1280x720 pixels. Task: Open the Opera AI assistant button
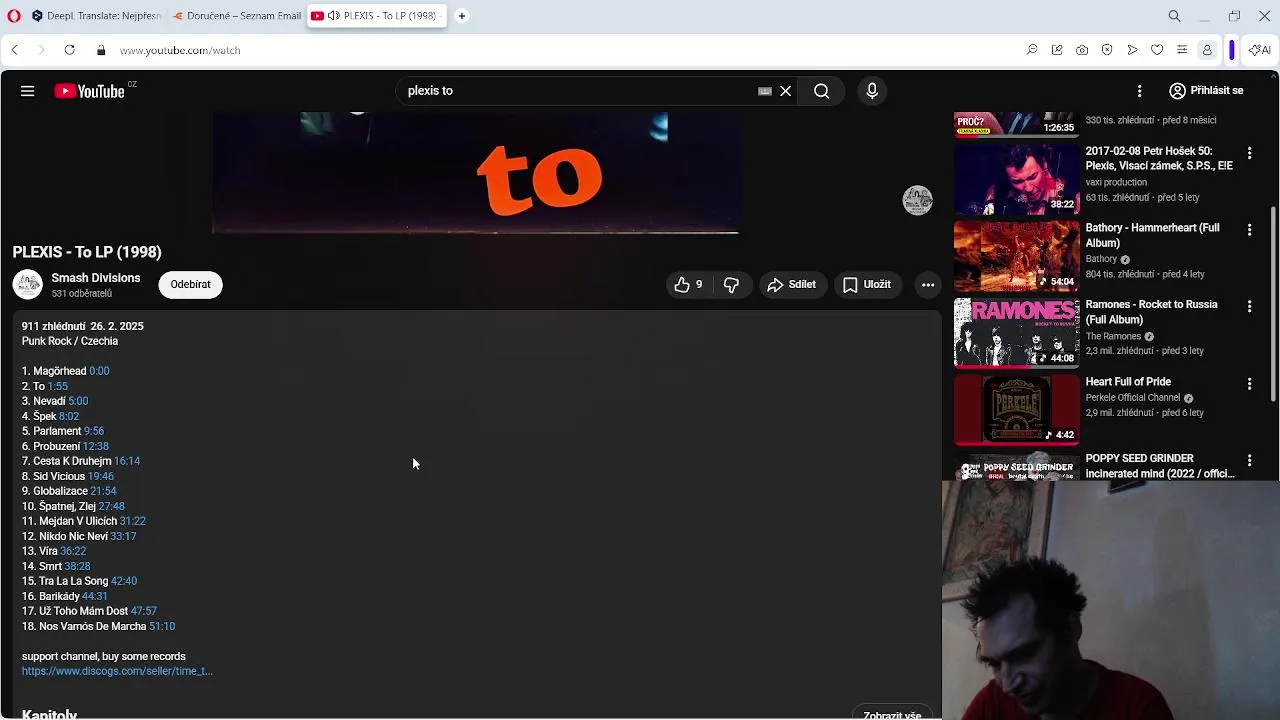pos(1262,50)
